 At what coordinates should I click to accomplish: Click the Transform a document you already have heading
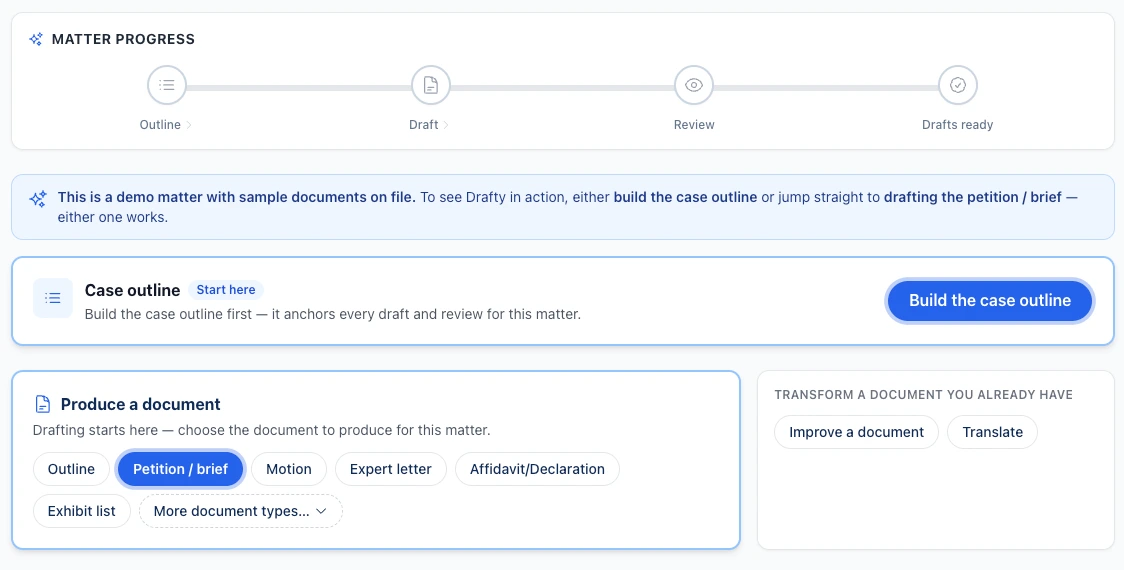[923, 394]
